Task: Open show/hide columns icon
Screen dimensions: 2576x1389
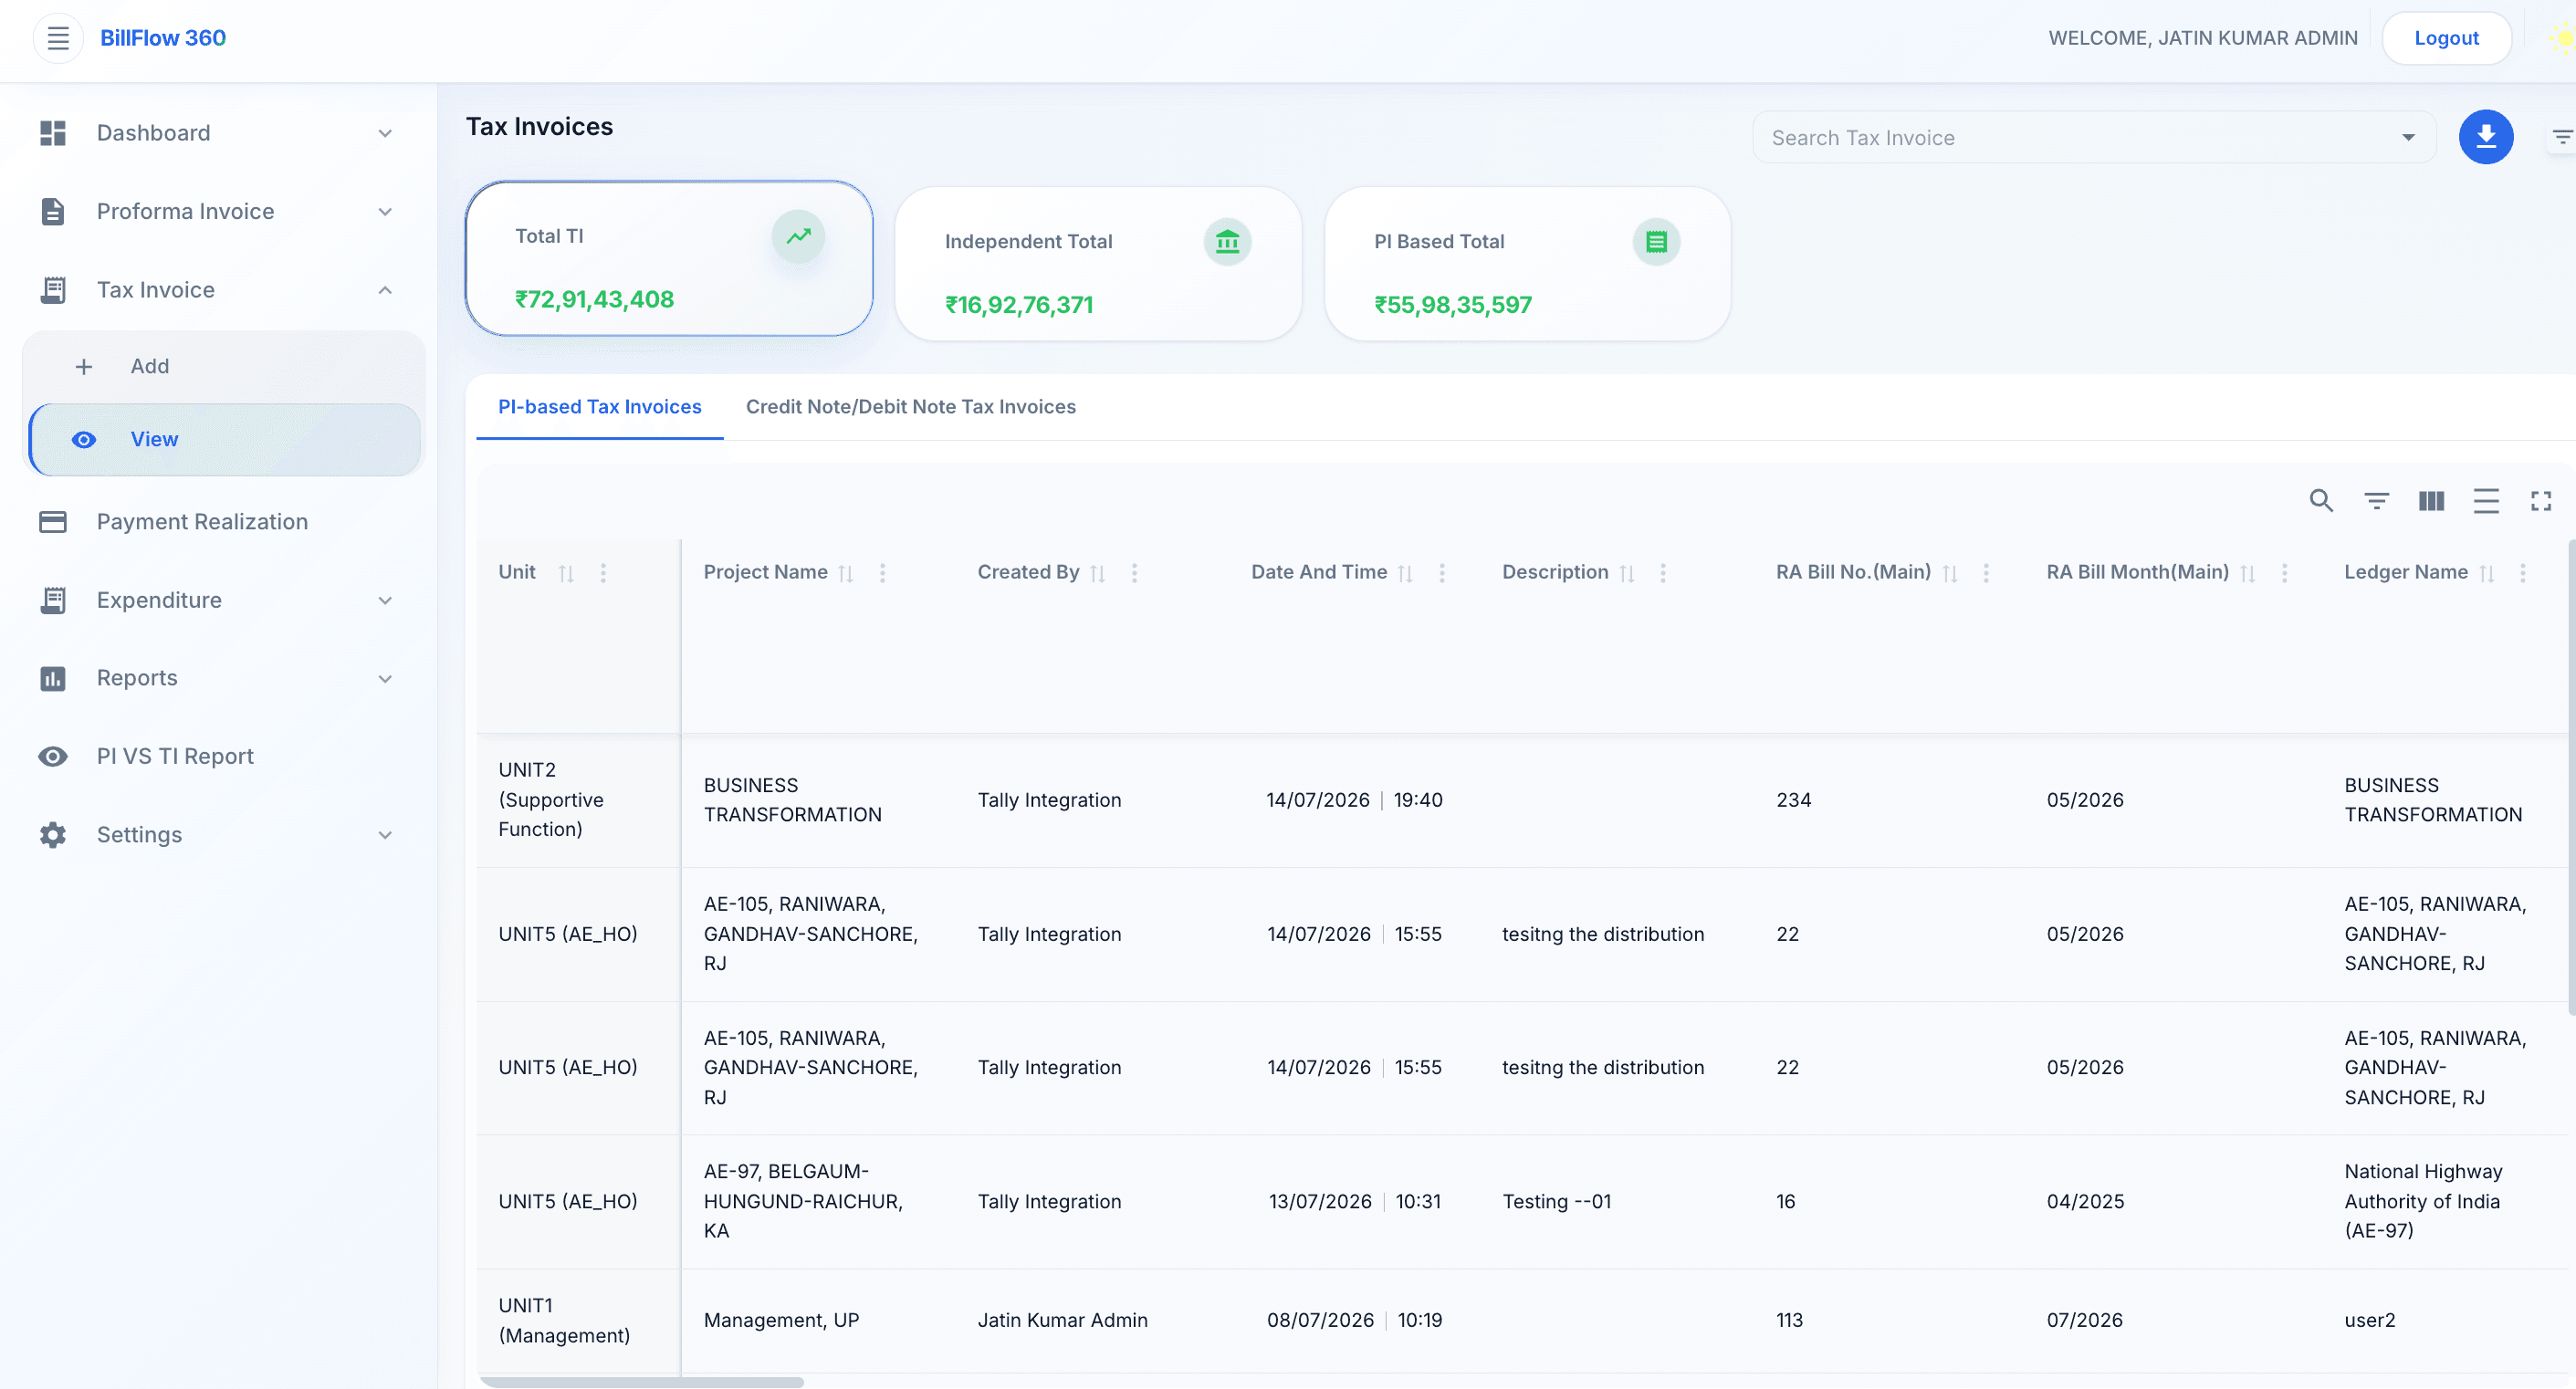Action: coord(2431,501)
